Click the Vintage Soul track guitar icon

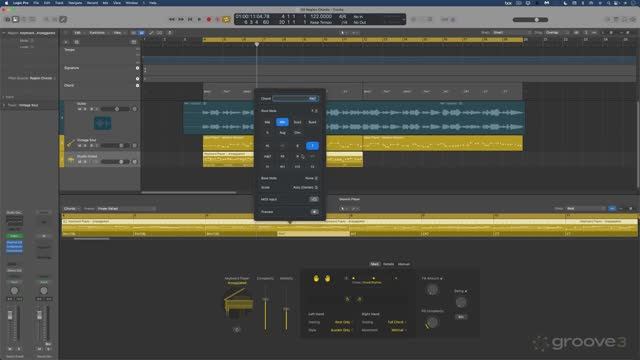71,143
